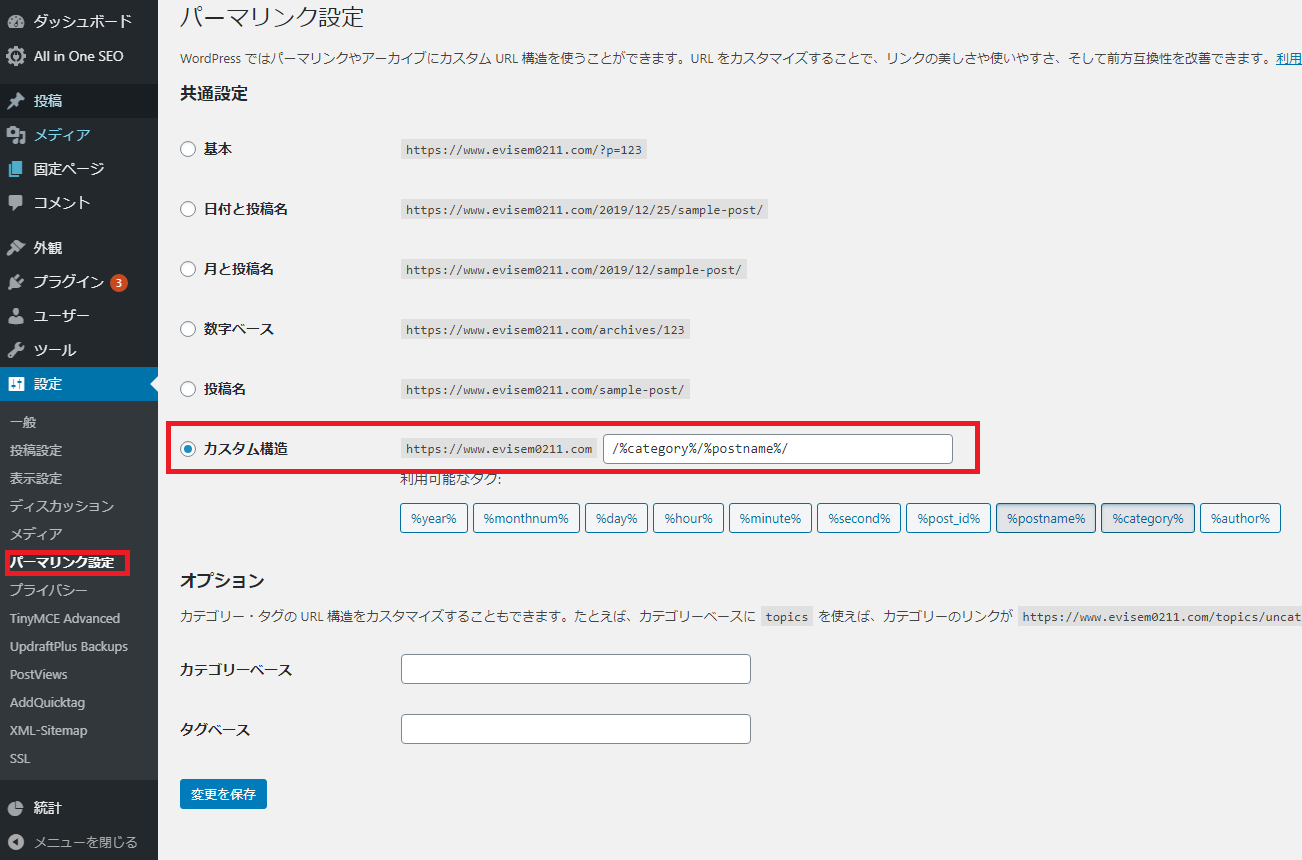Click the Dashboard gauge icon in sidebar
The height and width of the screenshot is (860, 1302).
click(x=16, y=21)
